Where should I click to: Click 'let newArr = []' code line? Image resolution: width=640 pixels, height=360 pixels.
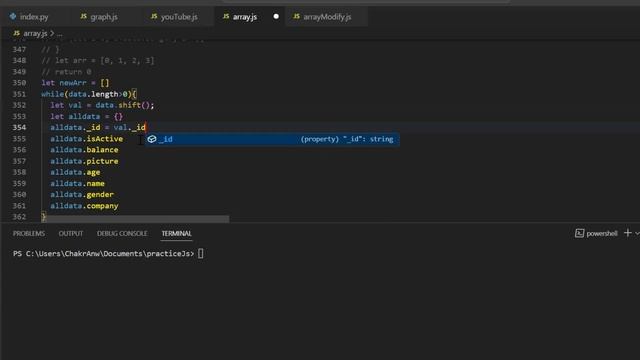[x=75, y=83]
